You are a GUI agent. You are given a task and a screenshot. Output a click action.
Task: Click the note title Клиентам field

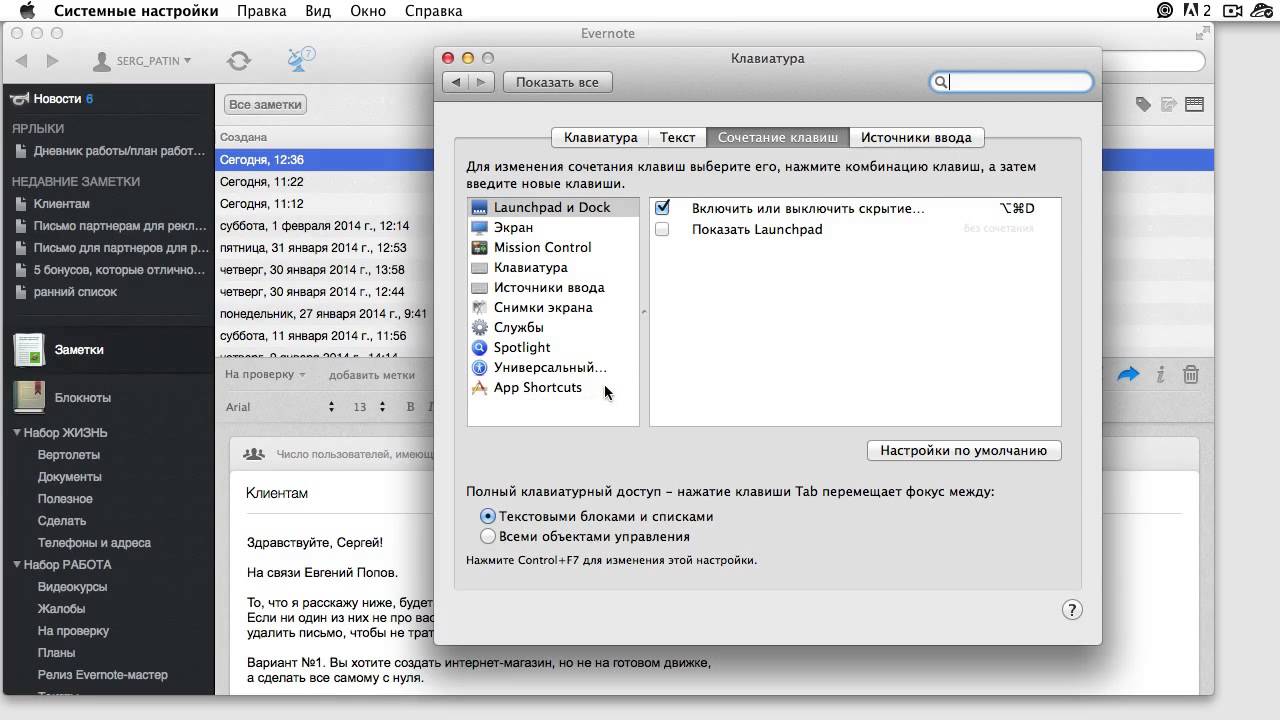click(x=277, y=493)
